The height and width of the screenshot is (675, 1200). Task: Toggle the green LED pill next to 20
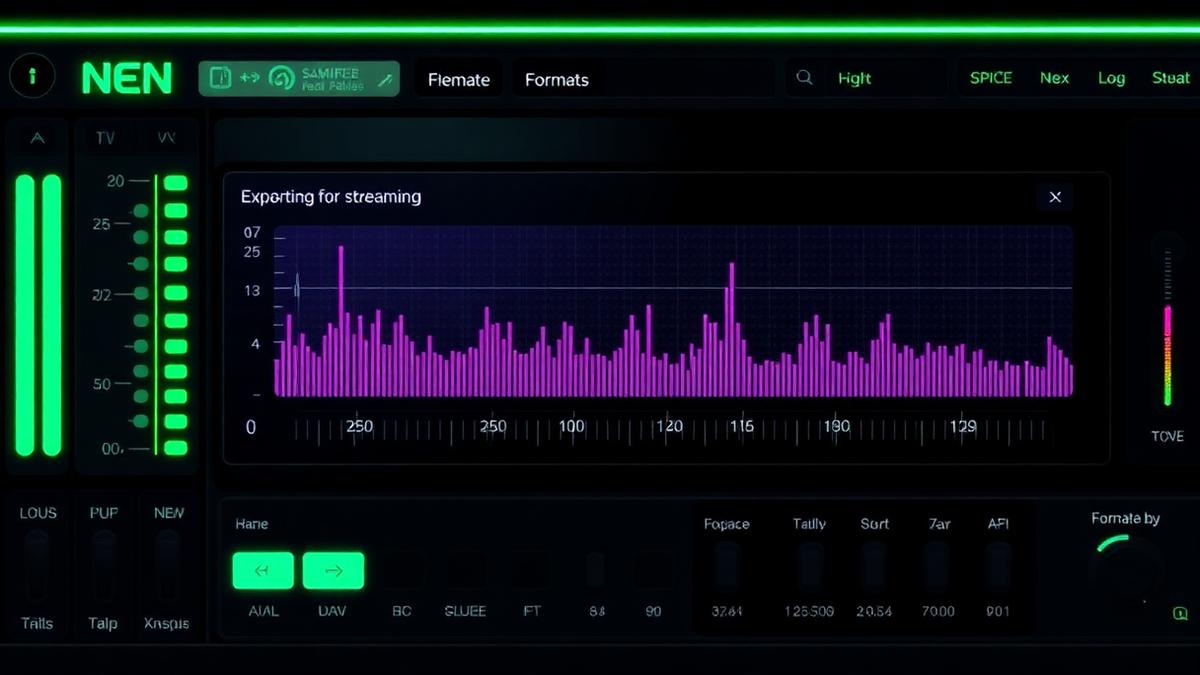tap(176, 183)
